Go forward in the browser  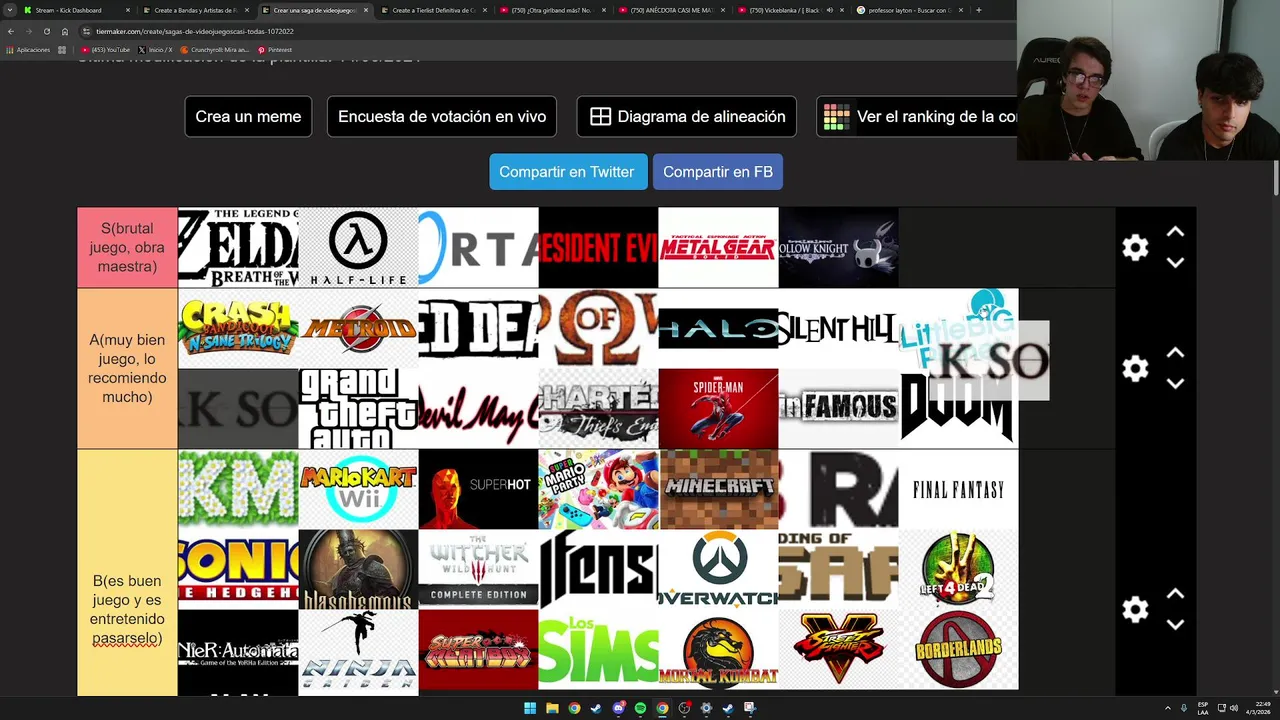click(x=28, y=31)
